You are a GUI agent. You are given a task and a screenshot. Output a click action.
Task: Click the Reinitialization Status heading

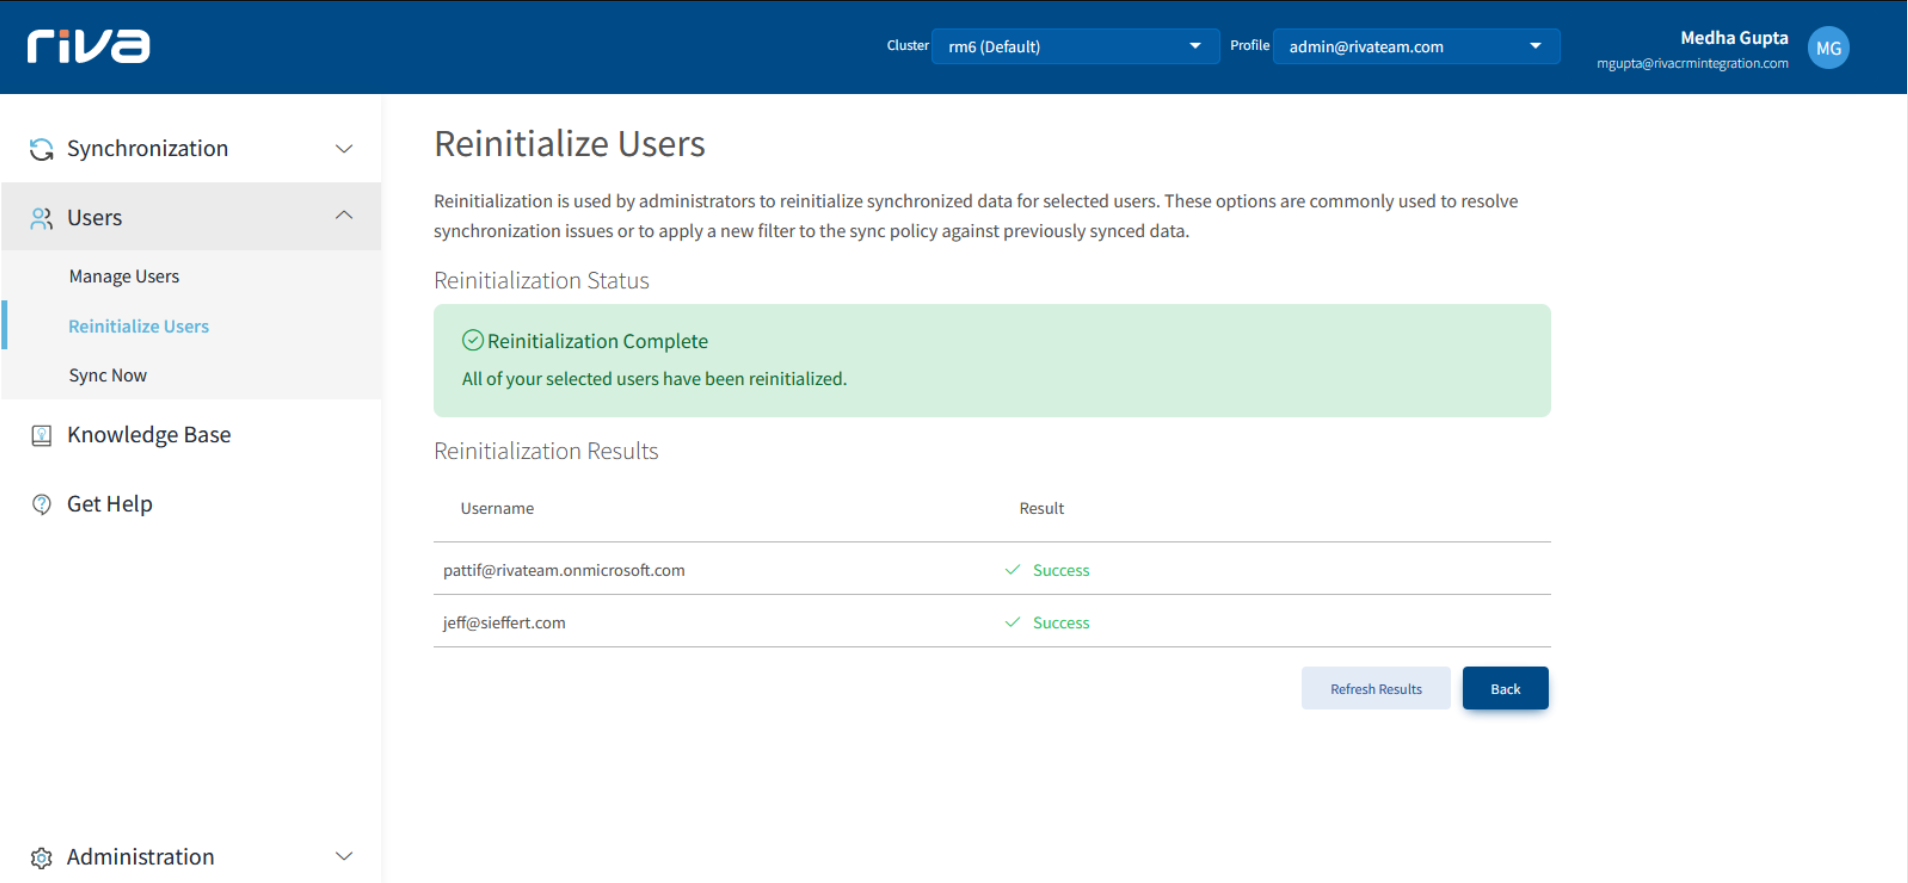click(x=541, y=281)
